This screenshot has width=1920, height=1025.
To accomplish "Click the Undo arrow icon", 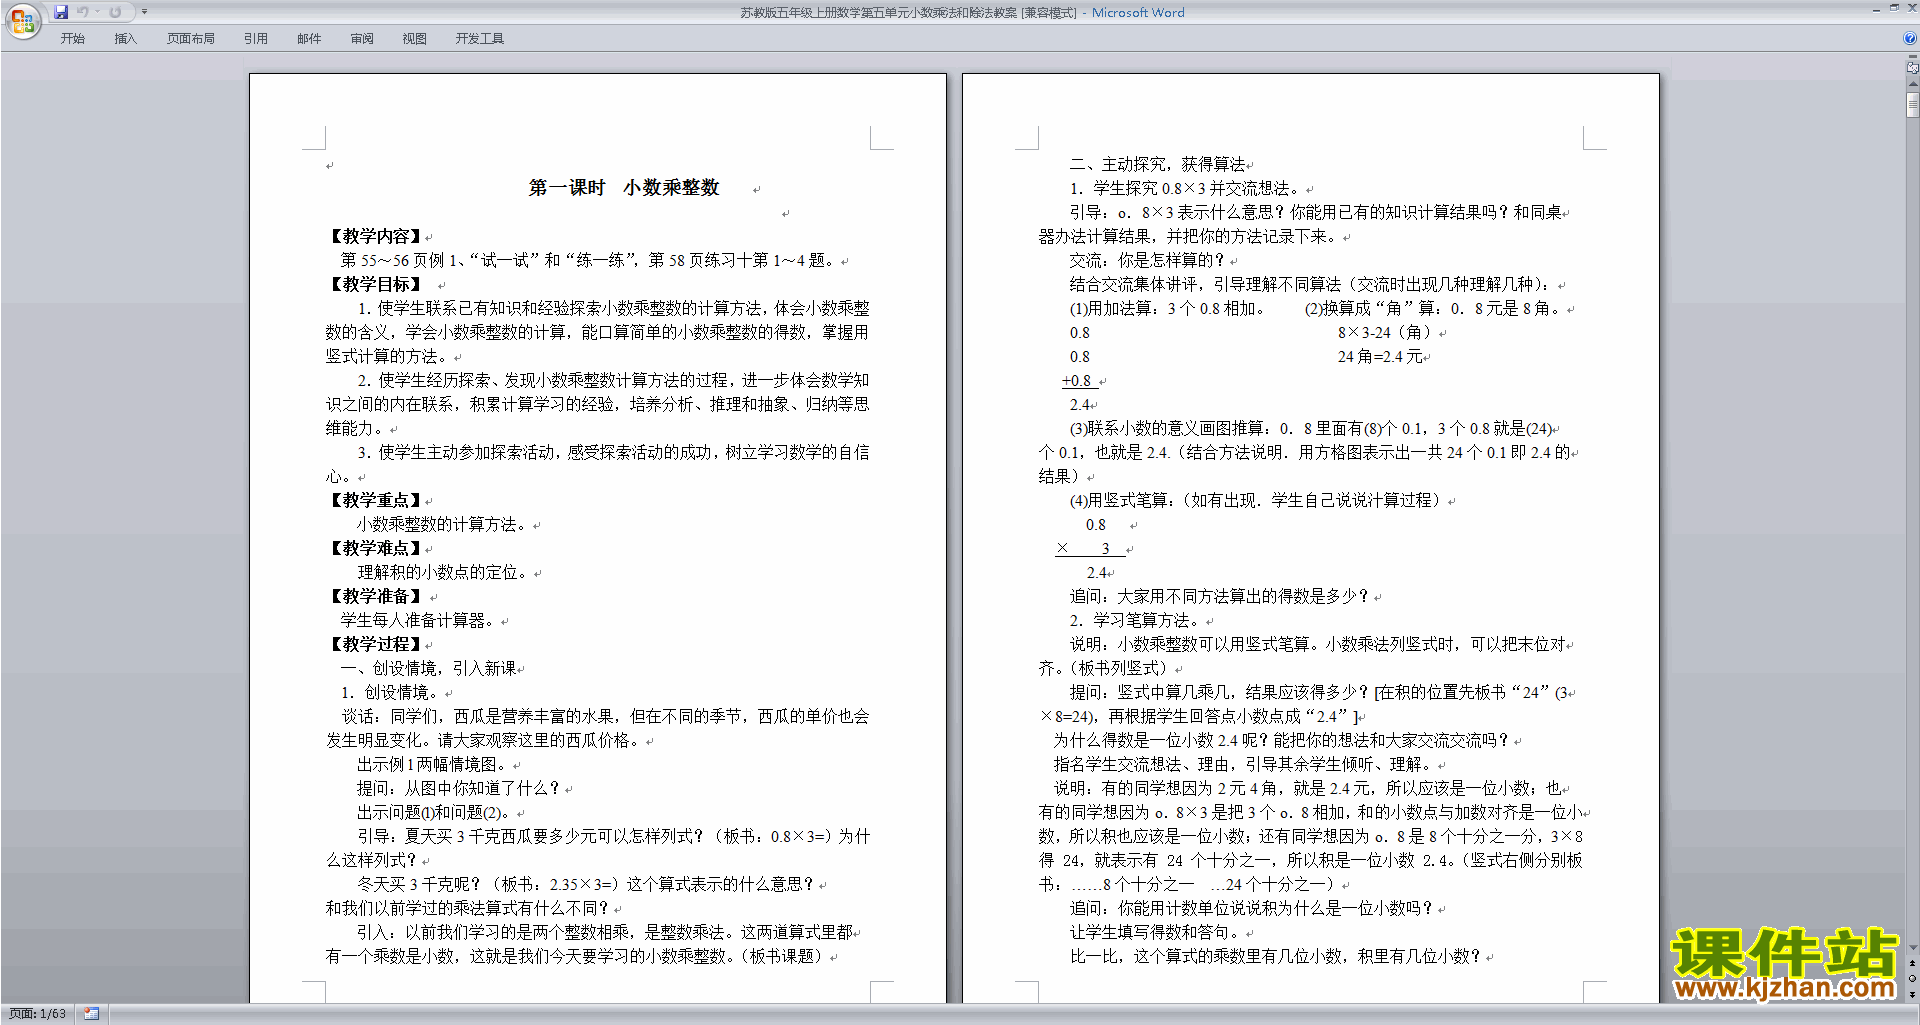I will [83, 12].
